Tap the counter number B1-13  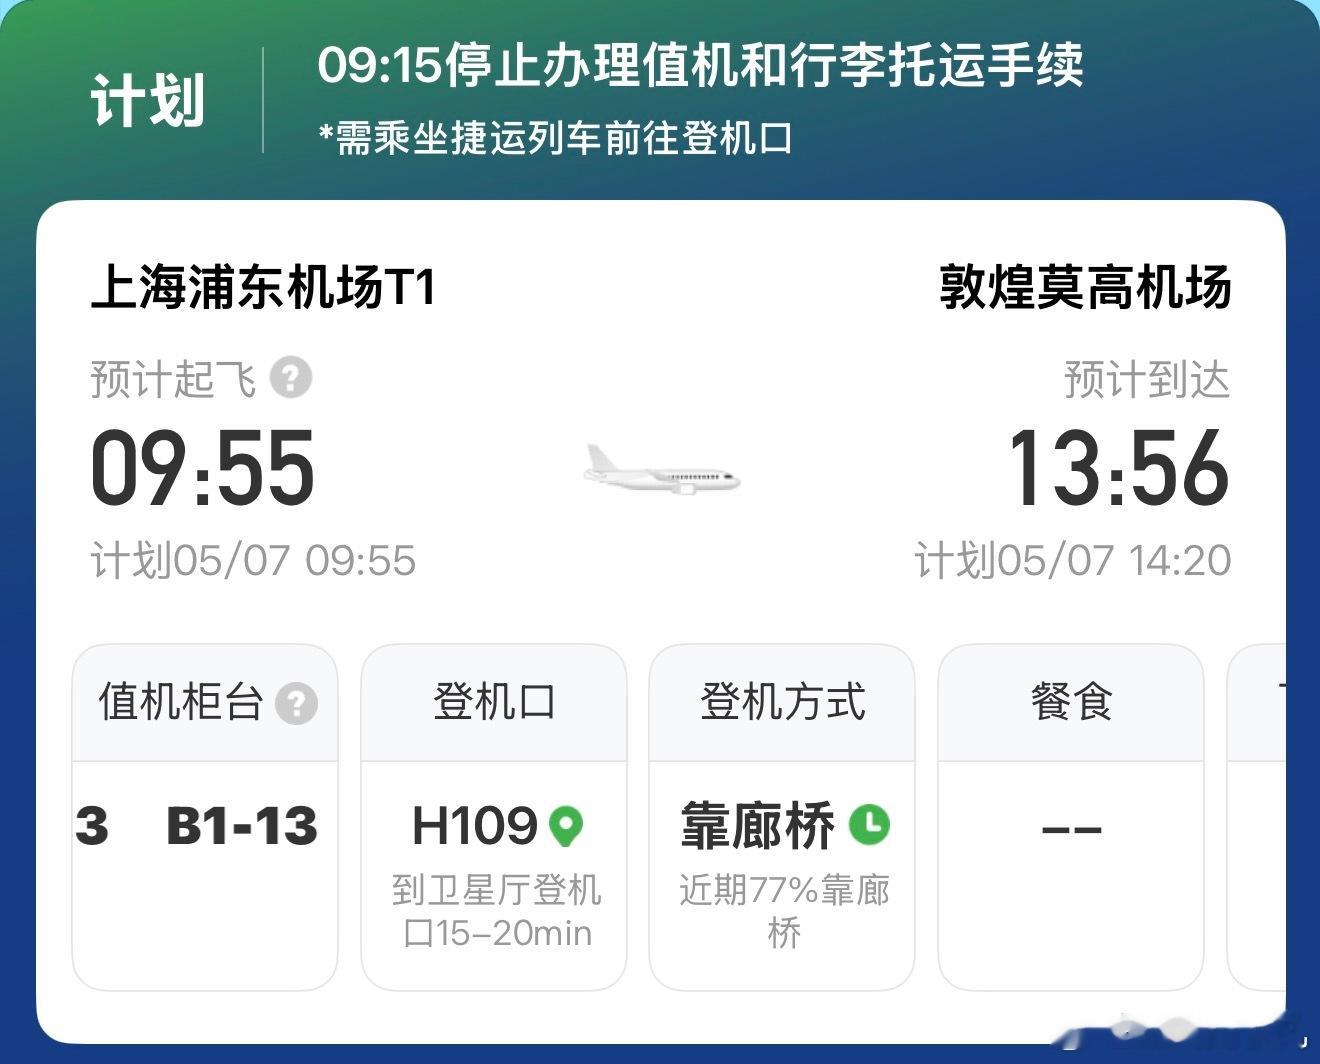(x=242, y=826)
